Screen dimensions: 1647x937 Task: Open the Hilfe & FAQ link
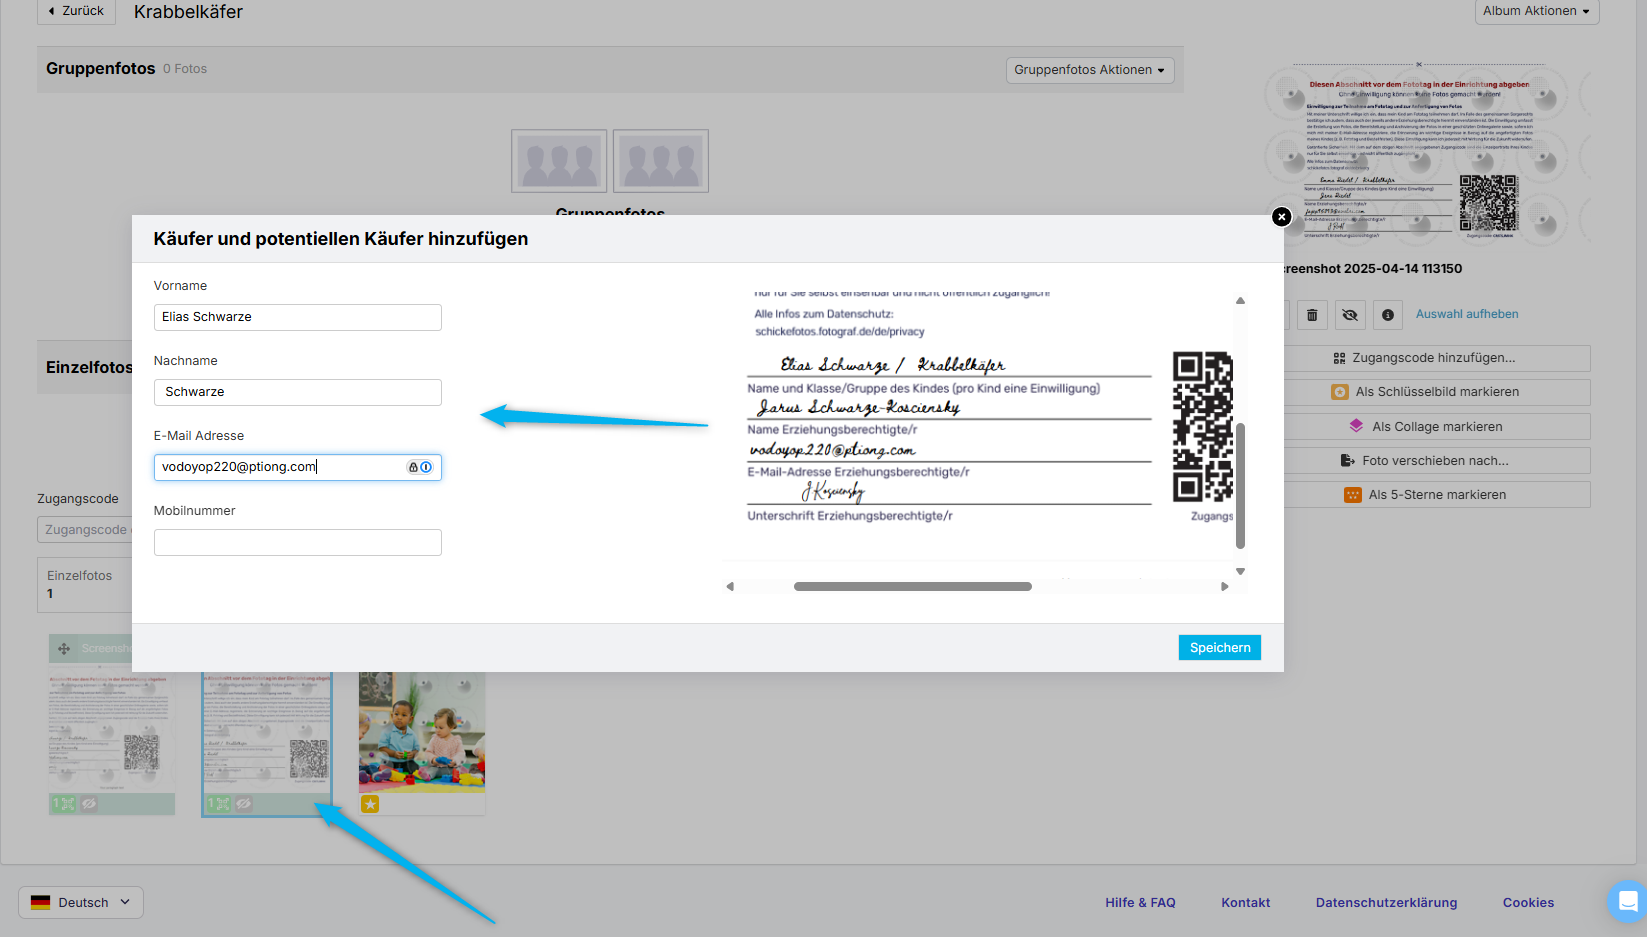coord(1140,903)
